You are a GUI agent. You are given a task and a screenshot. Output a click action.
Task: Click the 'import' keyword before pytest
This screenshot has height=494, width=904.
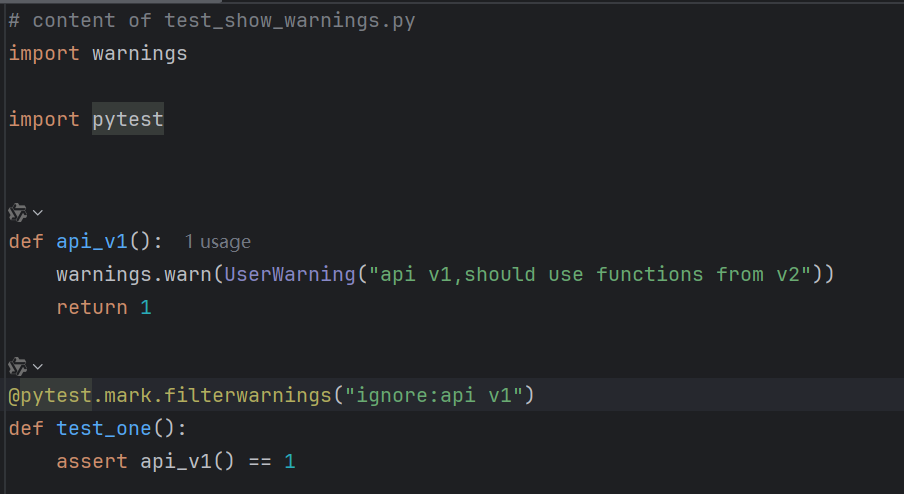click(44, 119)
